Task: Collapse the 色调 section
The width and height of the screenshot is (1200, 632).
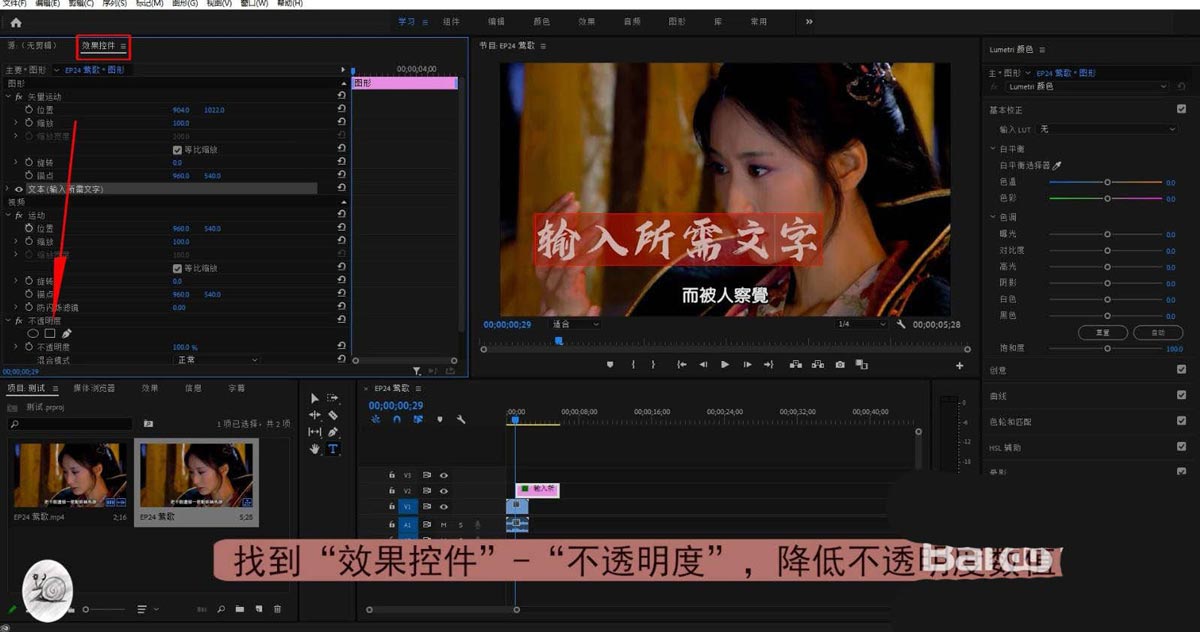Action: click(992, 217)
